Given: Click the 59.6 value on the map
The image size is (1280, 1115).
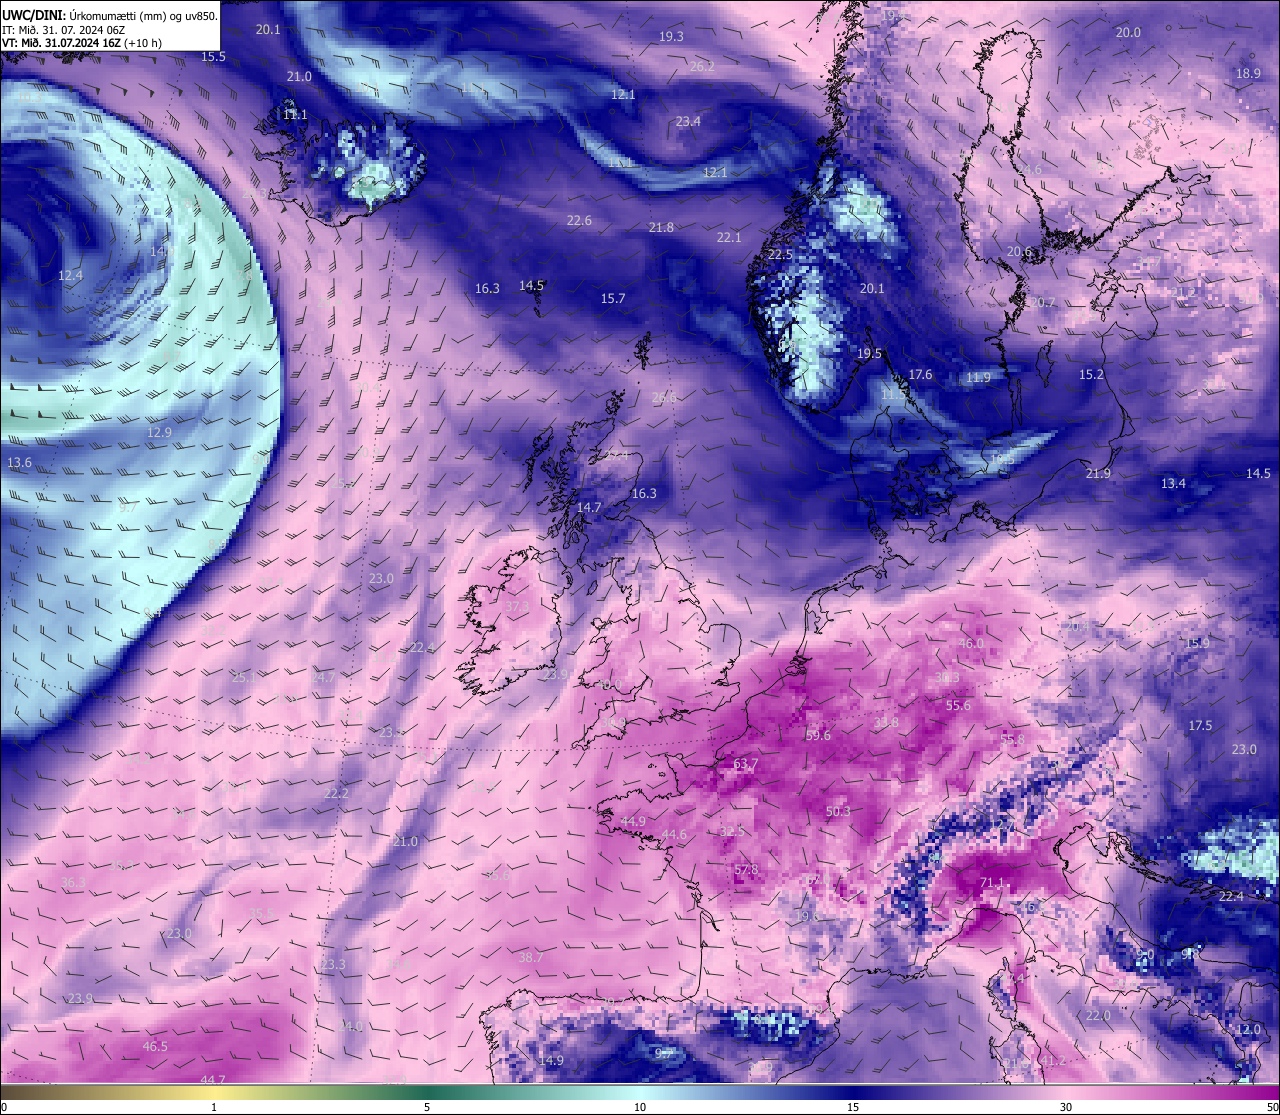Looking at the screenshot, I should point(818,735).
